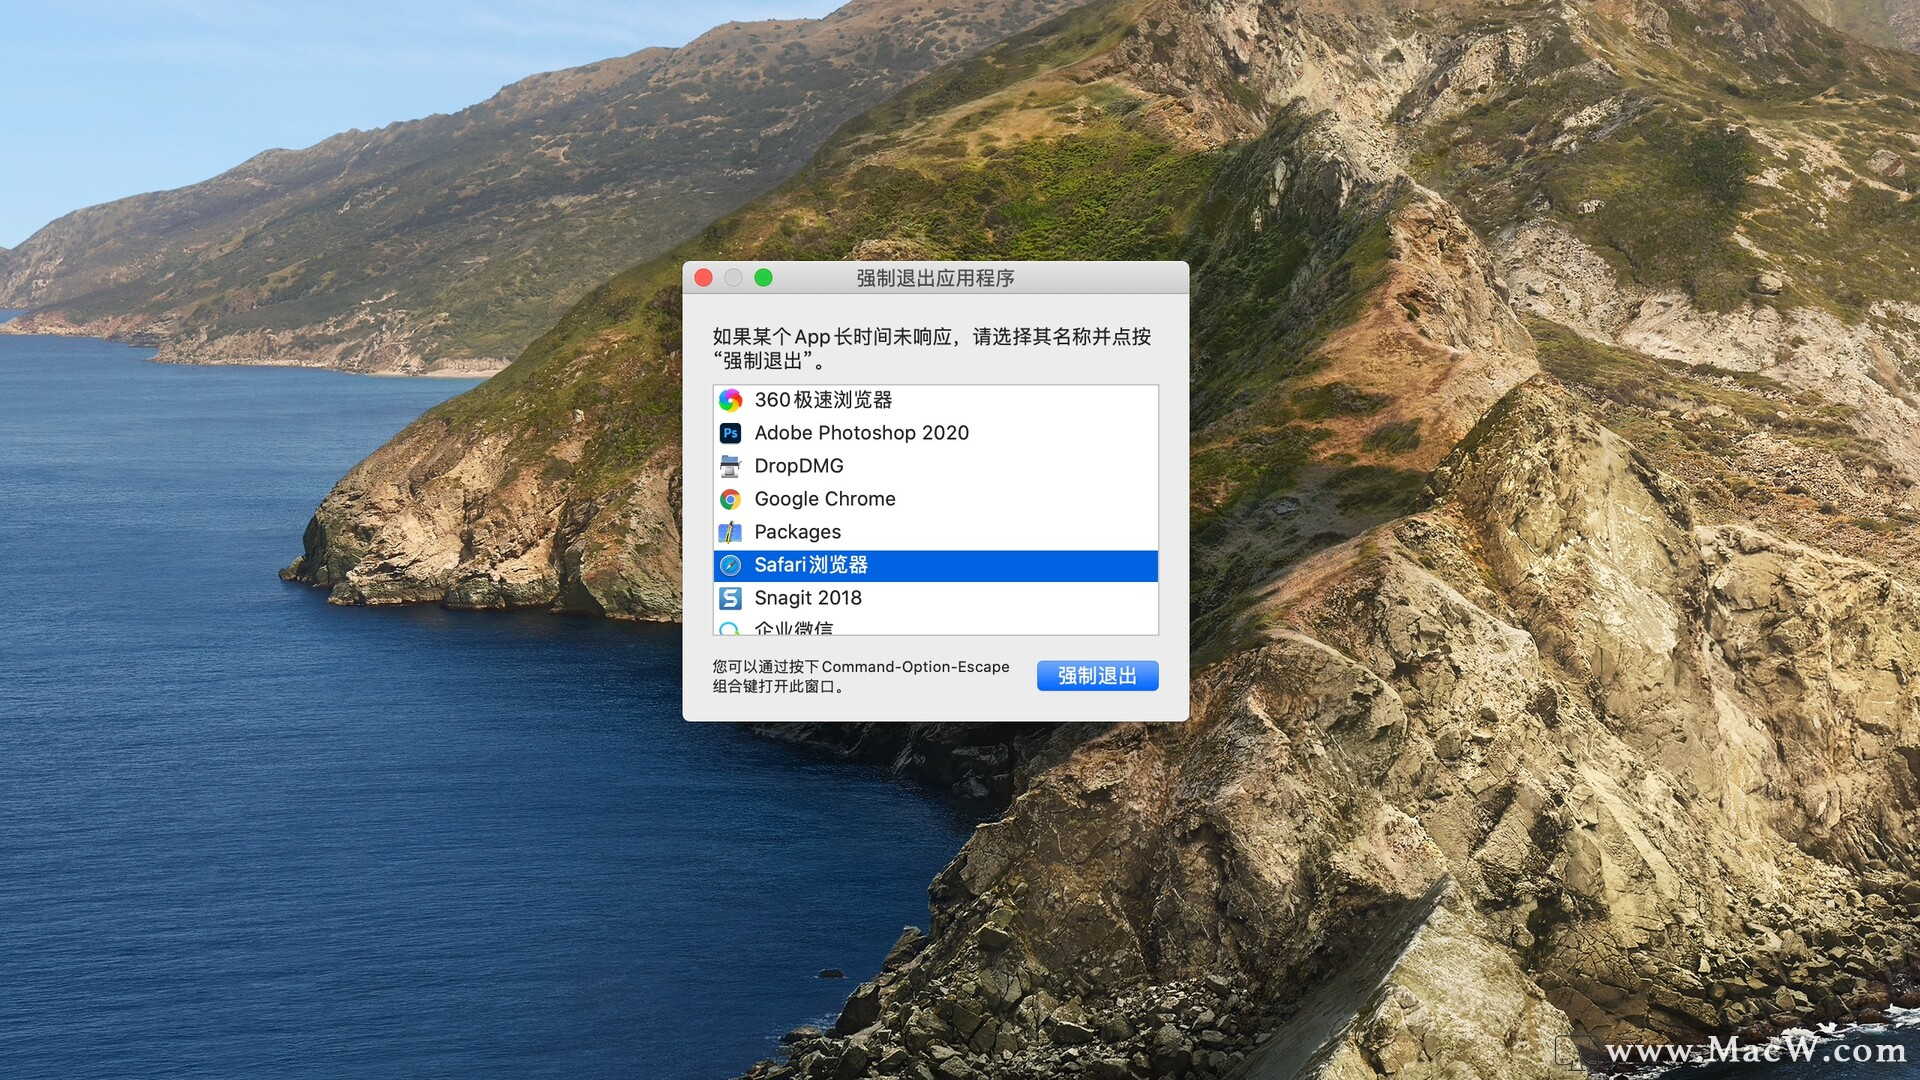
Task: Pick the Packages name in app list
Action: point(797,532)
